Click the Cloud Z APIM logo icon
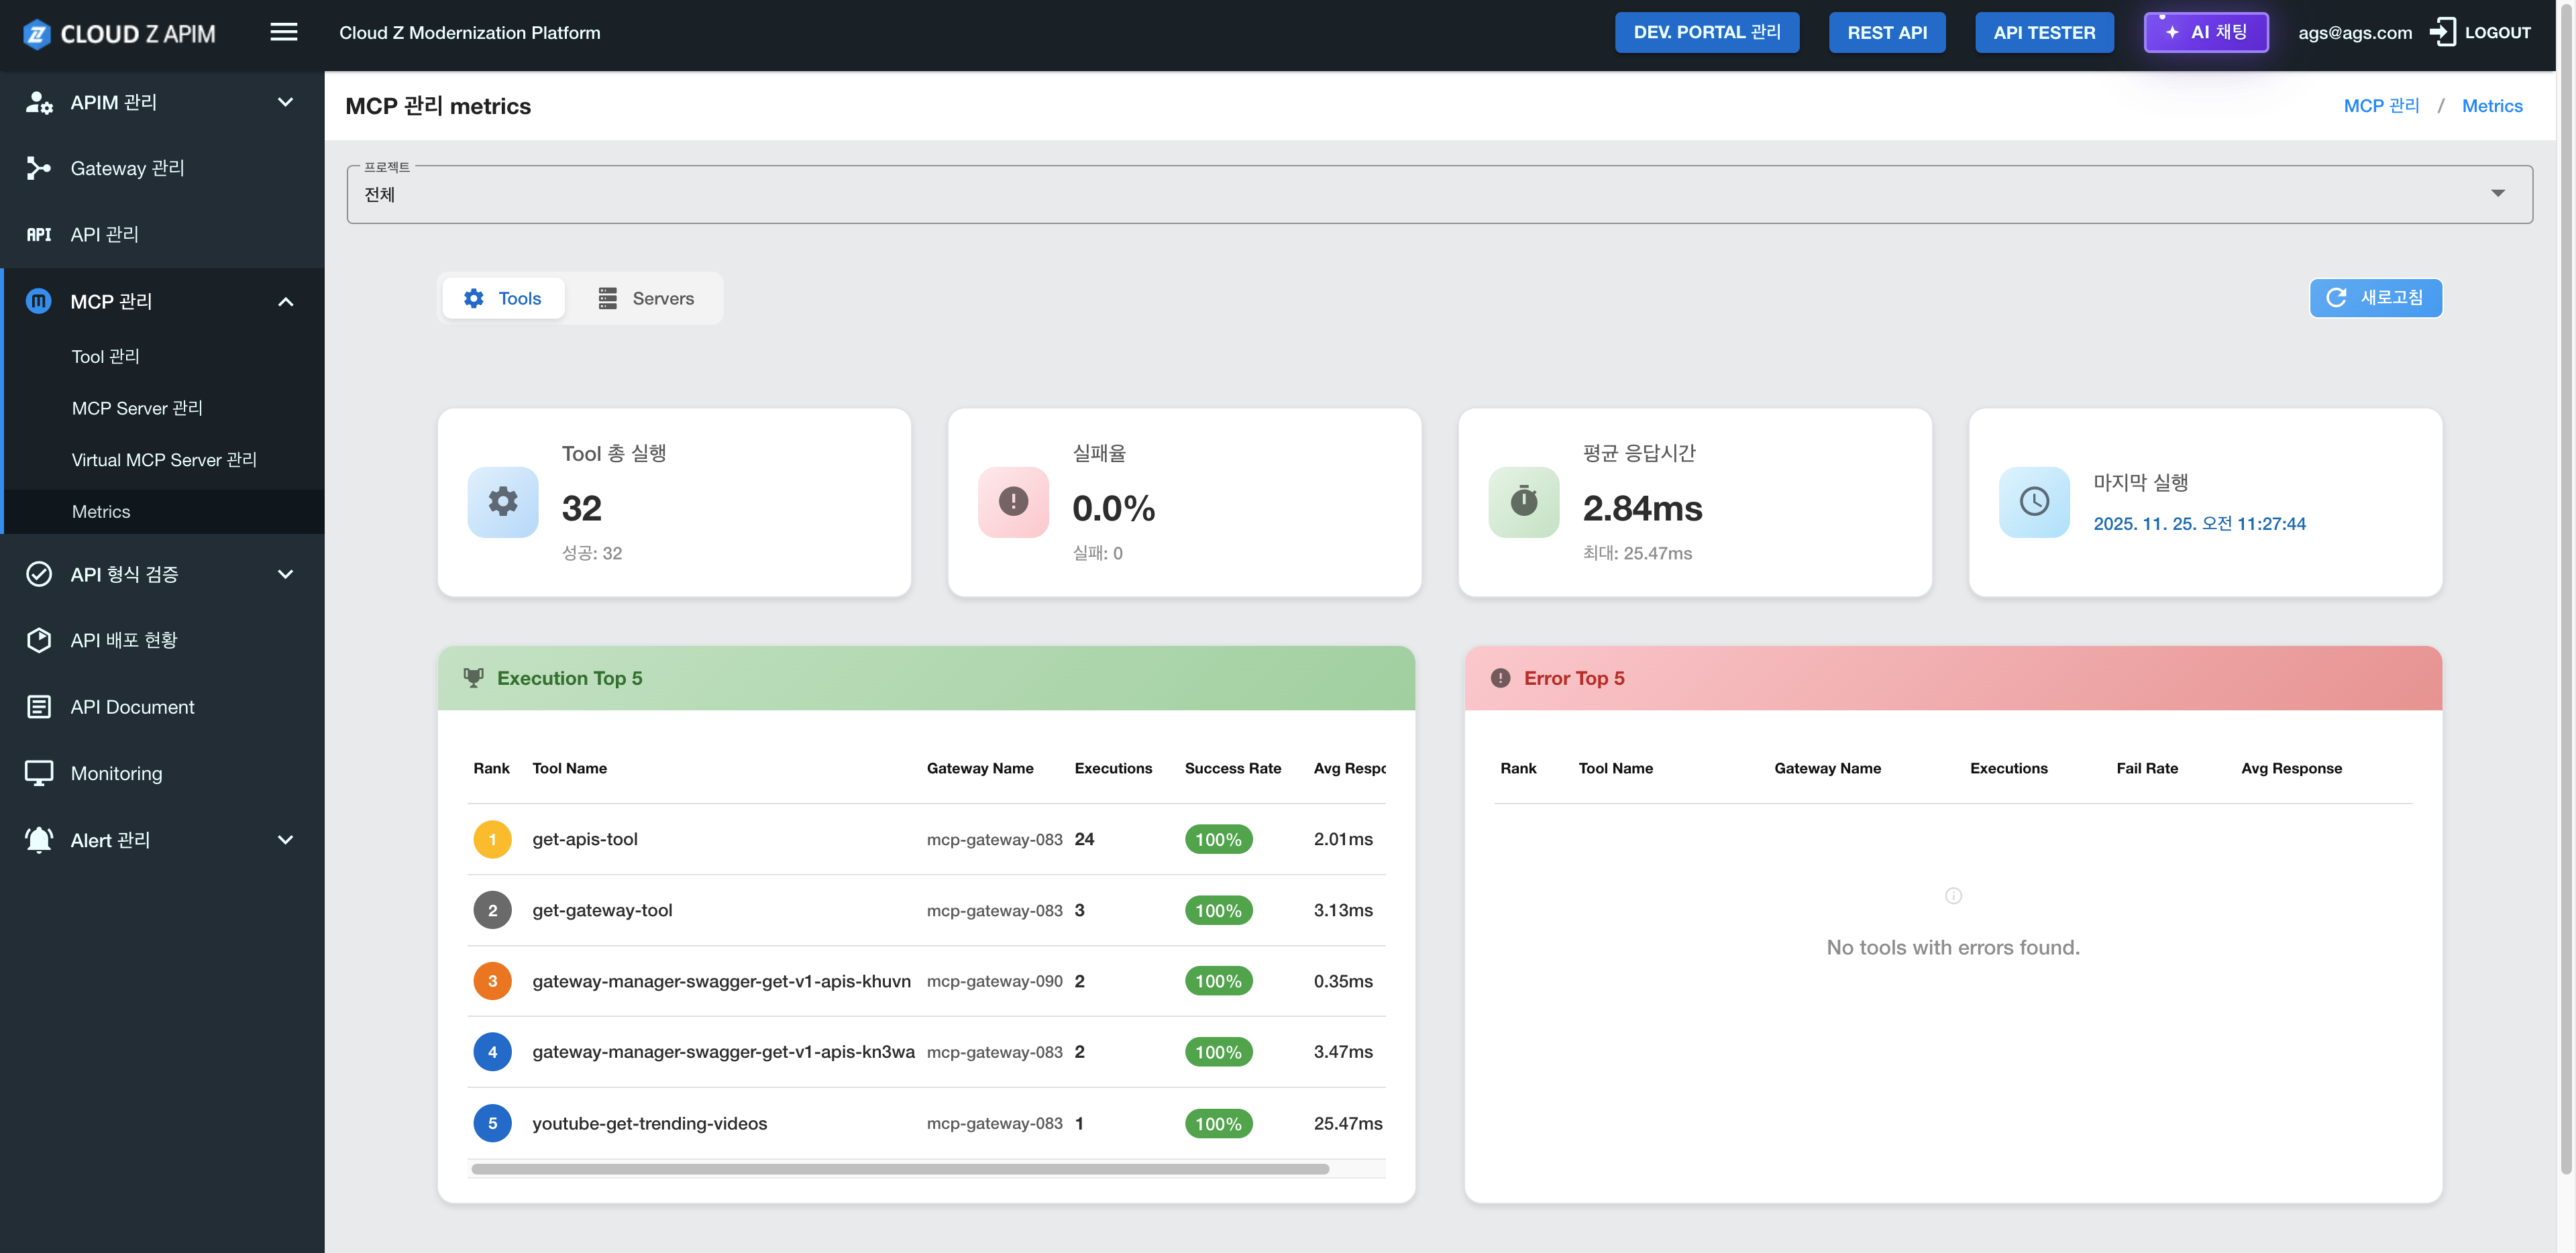Screen dimensions: 2576x1253 click(37, 34)
